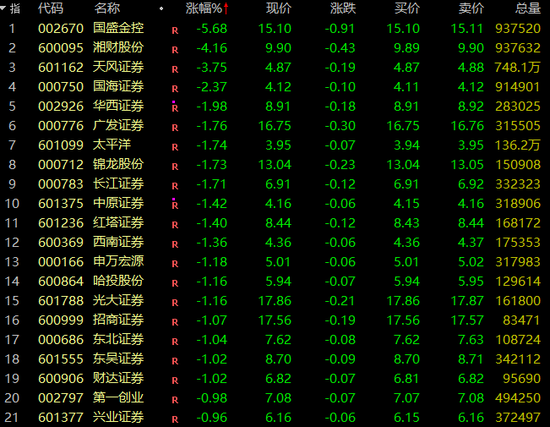The image size is (550, 427).
Task: Select the 广发证券 stock row
Action: 275,126
